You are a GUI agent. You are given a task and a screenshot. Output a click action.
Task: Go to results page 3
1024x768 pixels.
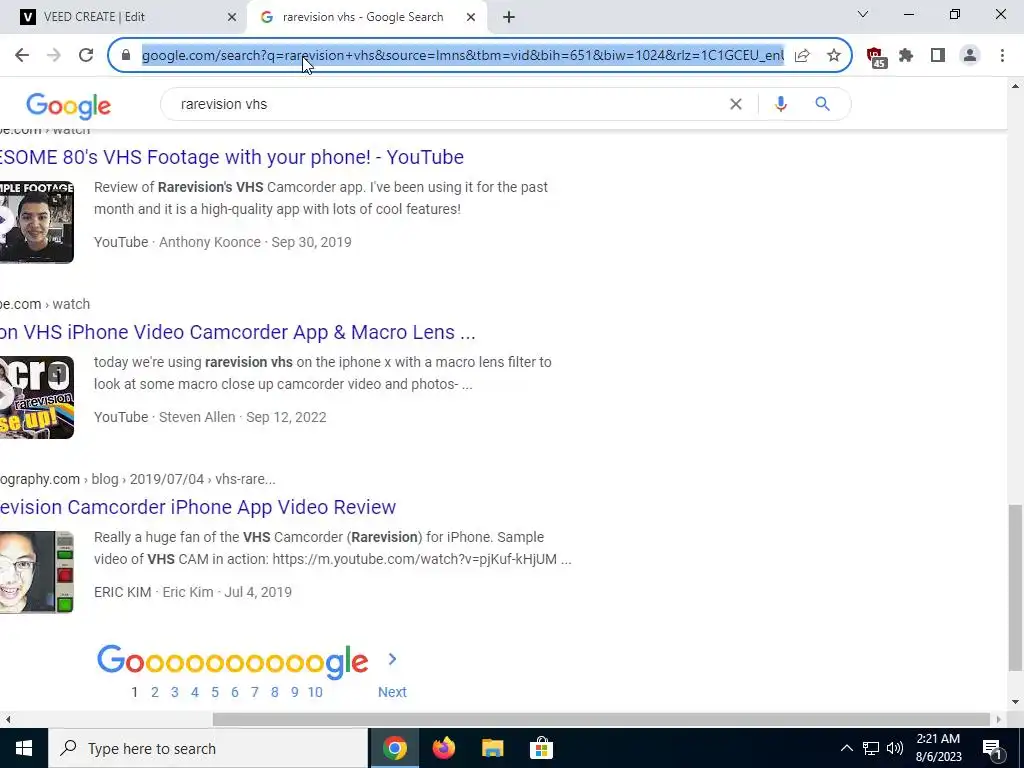coord(174,692)
